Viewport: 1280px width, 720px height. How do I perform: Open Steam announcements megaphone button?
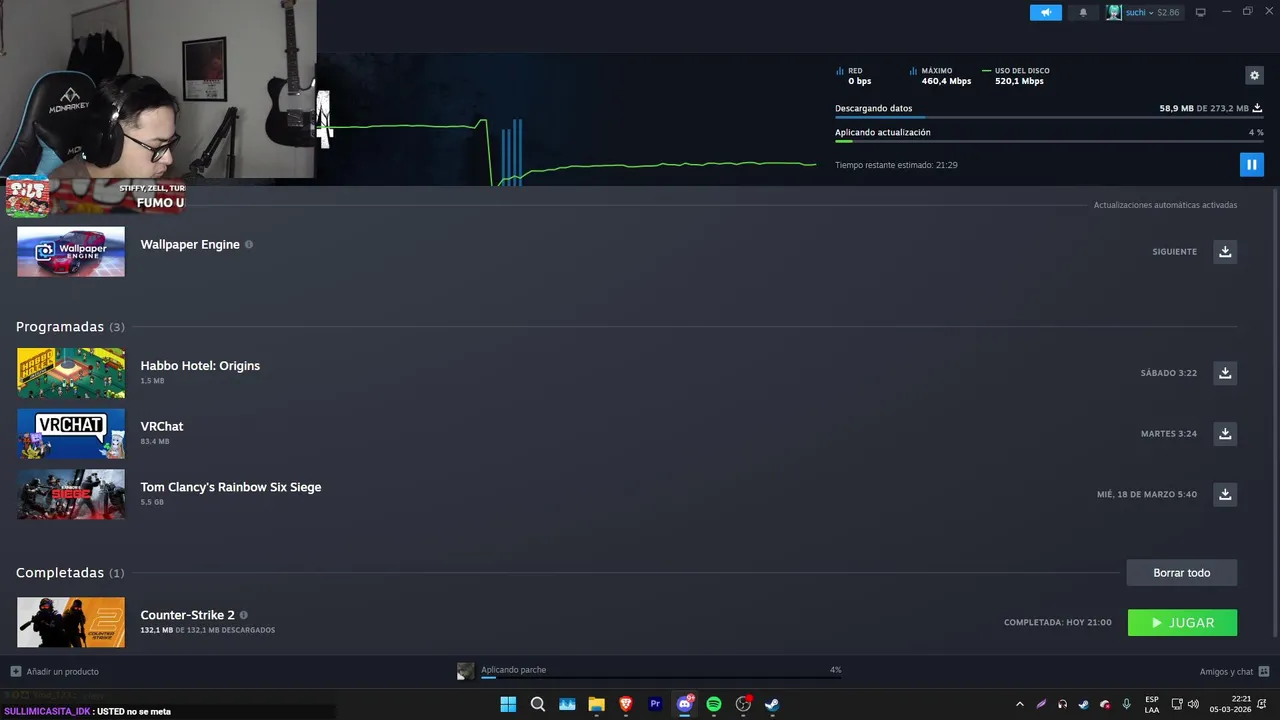pyautogui.click(x=1045, y=12)
